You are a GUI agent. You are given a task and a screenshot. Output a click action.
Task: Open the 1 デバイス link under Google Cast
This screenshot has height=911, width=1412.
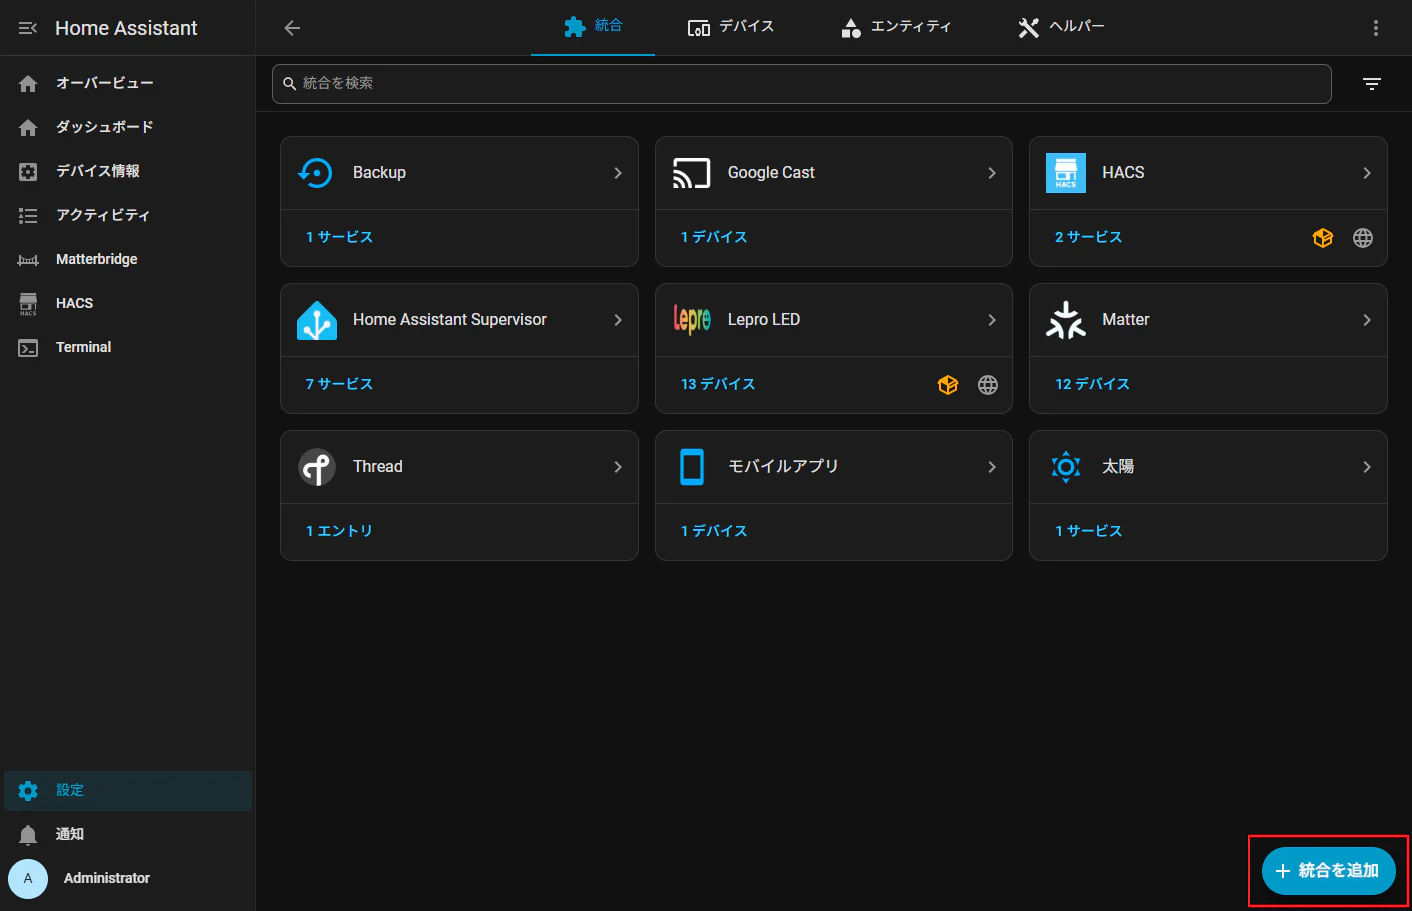(714, 238)
